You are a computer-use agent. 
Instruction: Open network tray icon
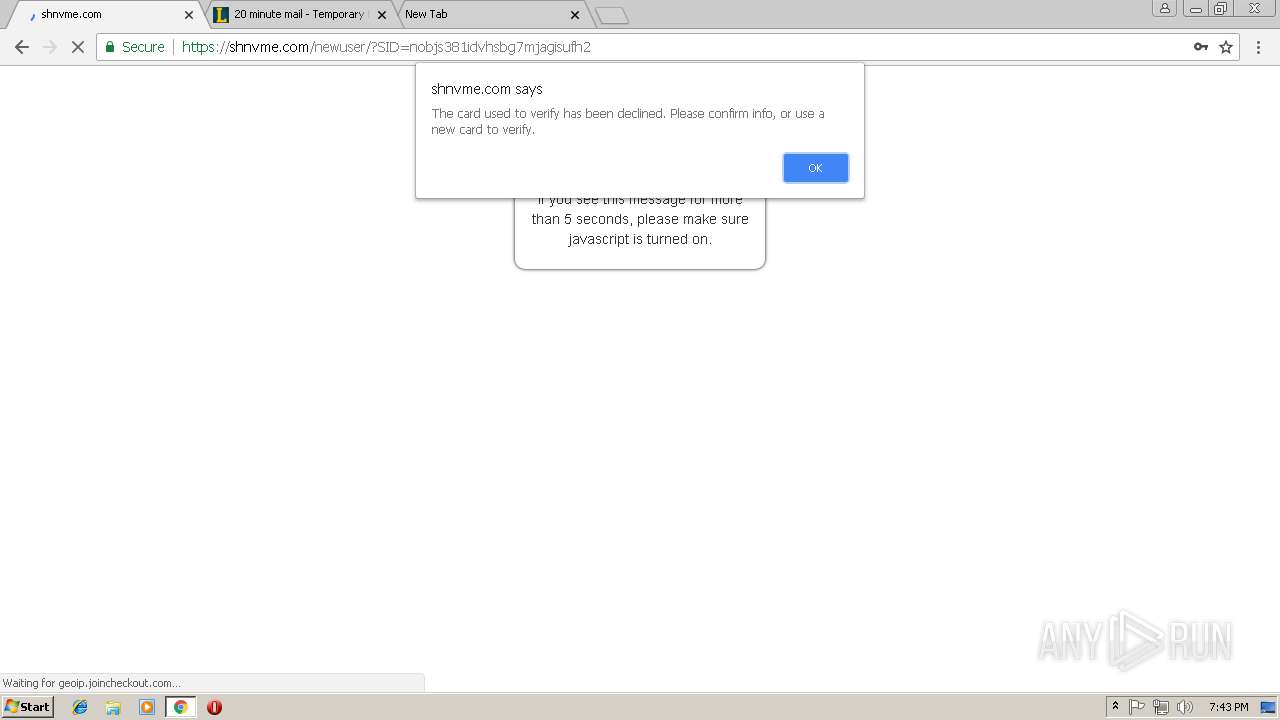pos(1161,707)
